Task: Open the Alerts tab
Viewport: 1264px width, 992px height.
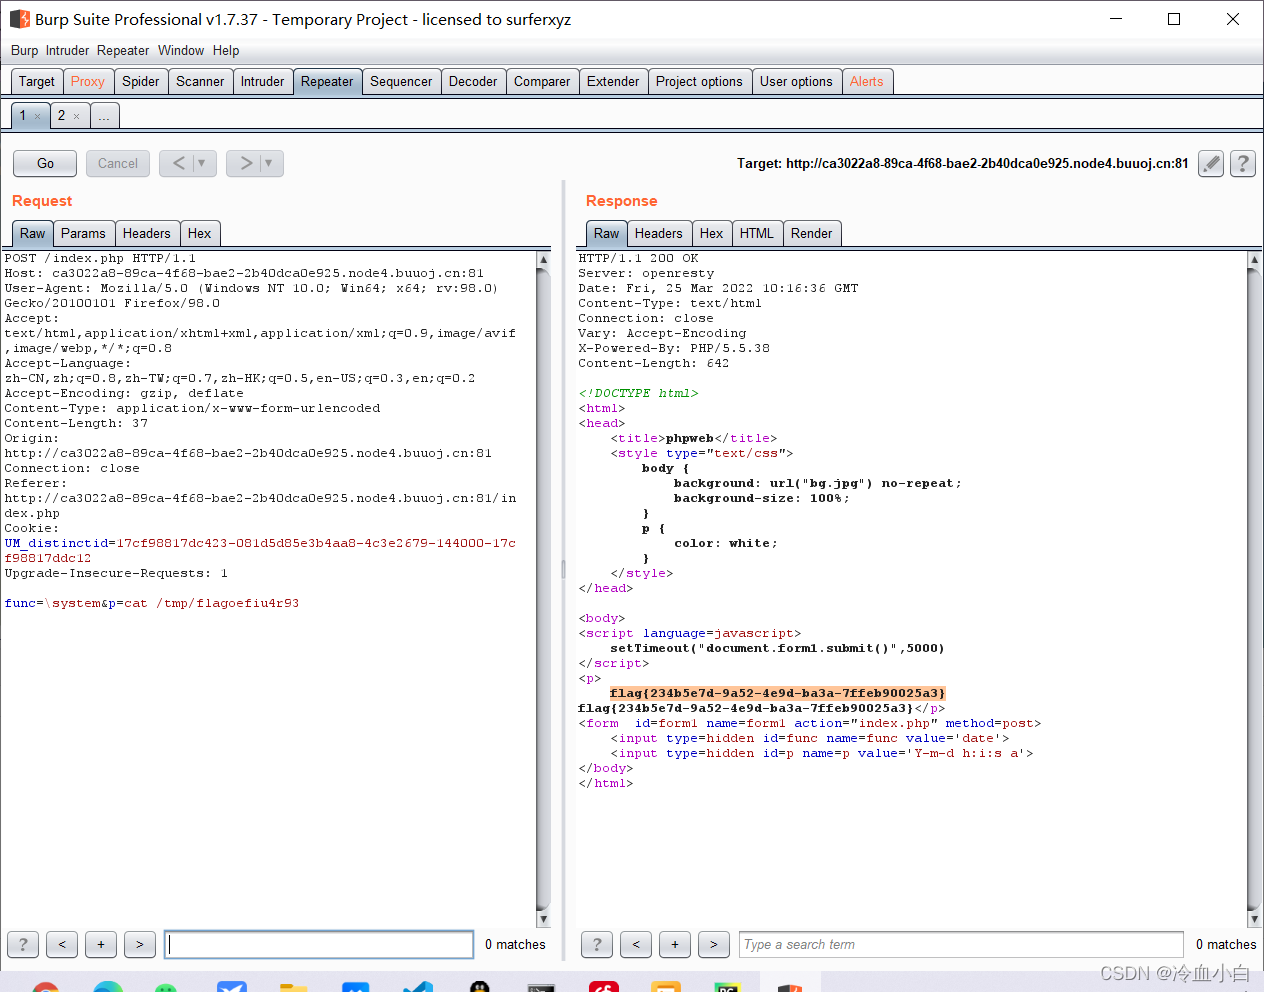Action: (x=867, y=81)
